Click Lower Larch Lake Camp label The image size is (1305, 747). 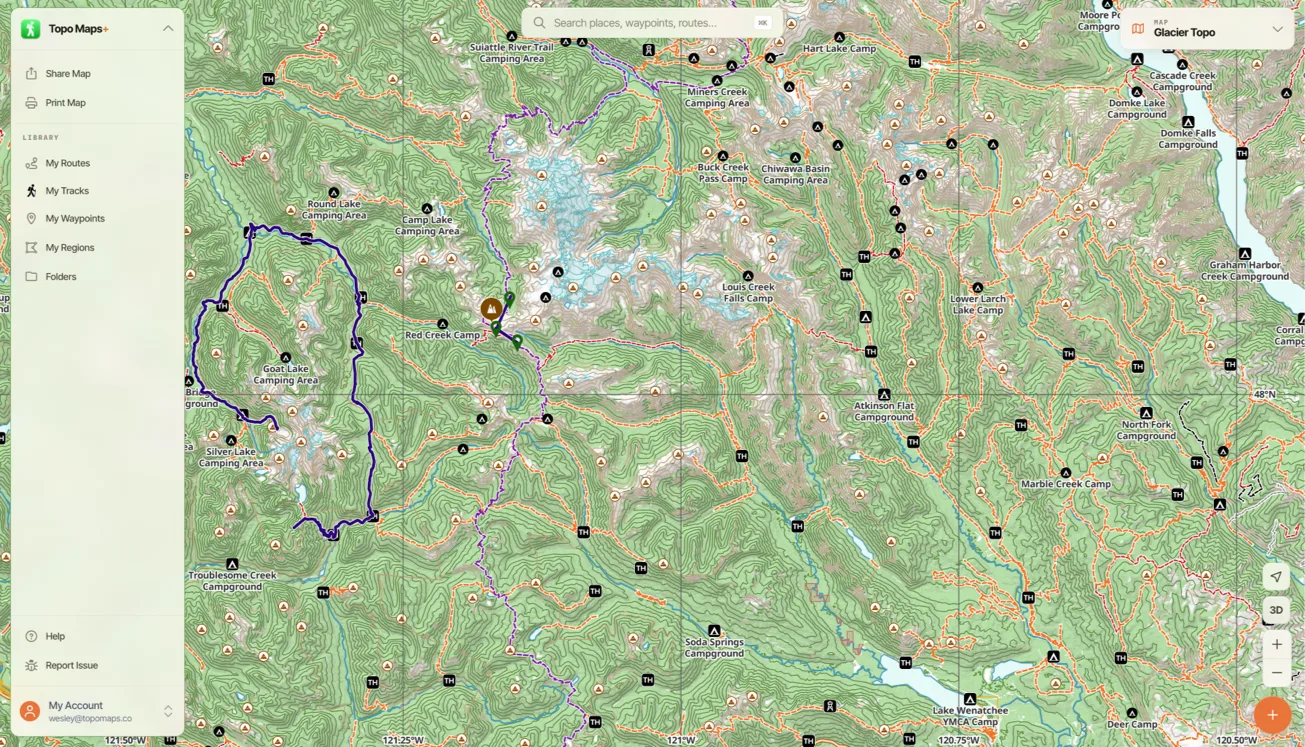click(978, 304)
